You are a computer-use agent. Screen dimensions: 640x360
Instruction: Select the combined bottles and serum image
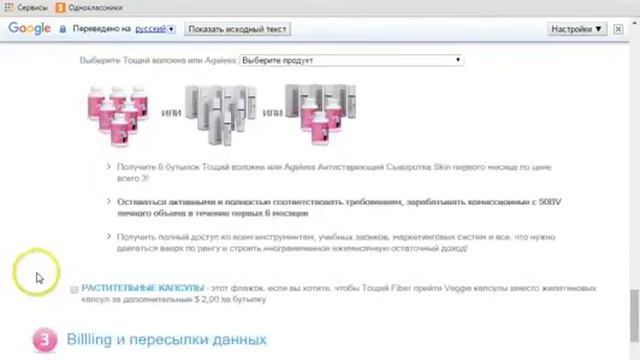320,114
